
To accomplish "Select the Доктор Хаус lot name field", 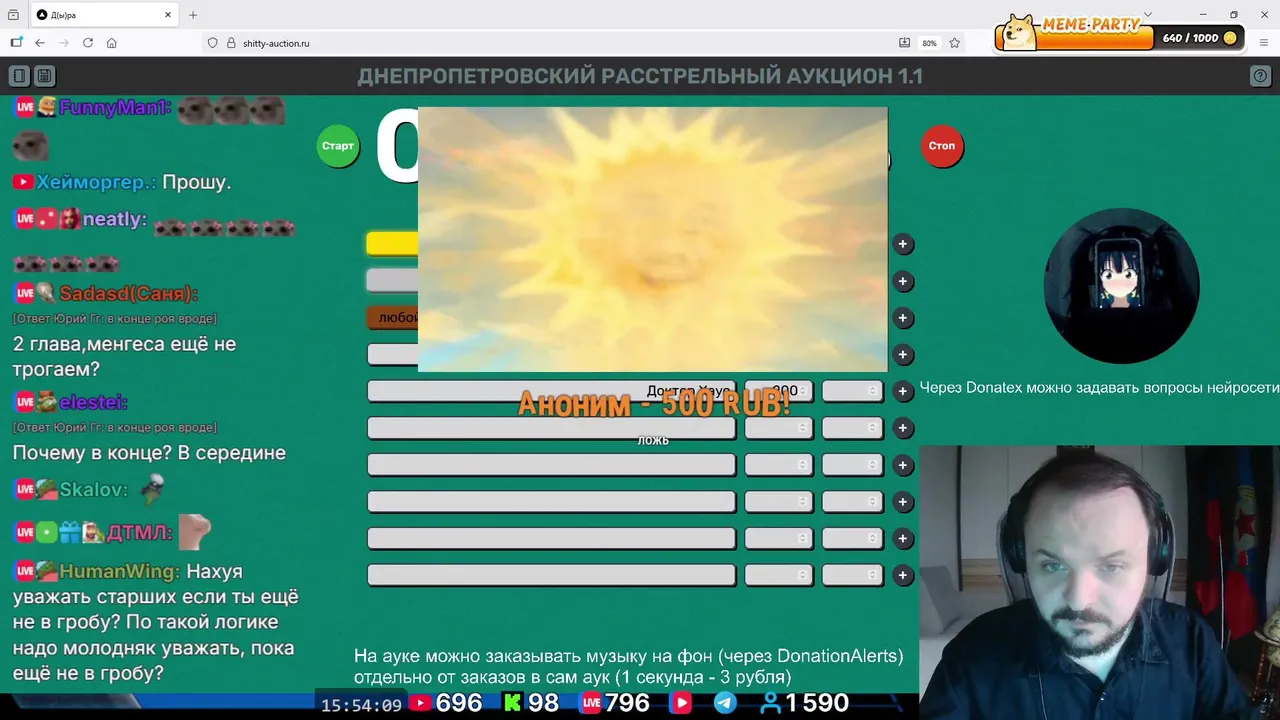I will (x=551, y=391).
